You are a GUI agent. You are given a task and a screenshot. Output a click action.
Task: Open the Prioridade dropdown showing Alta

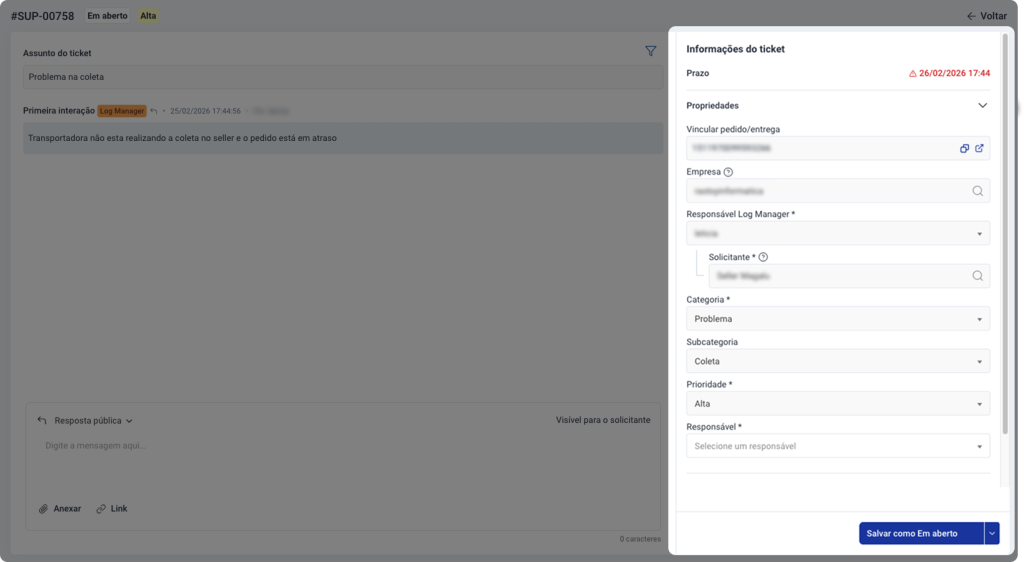(838, 404)
